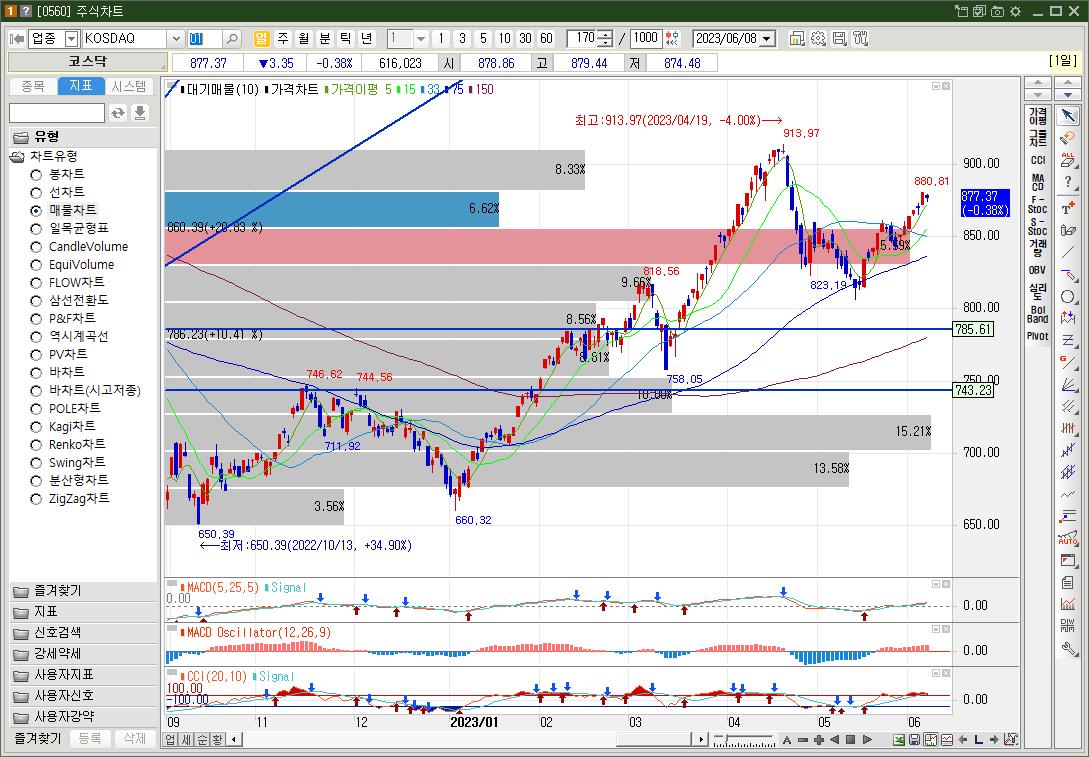
Task: Click the erase-all drawings eraser icon
Action: [x=1068, y=160]
